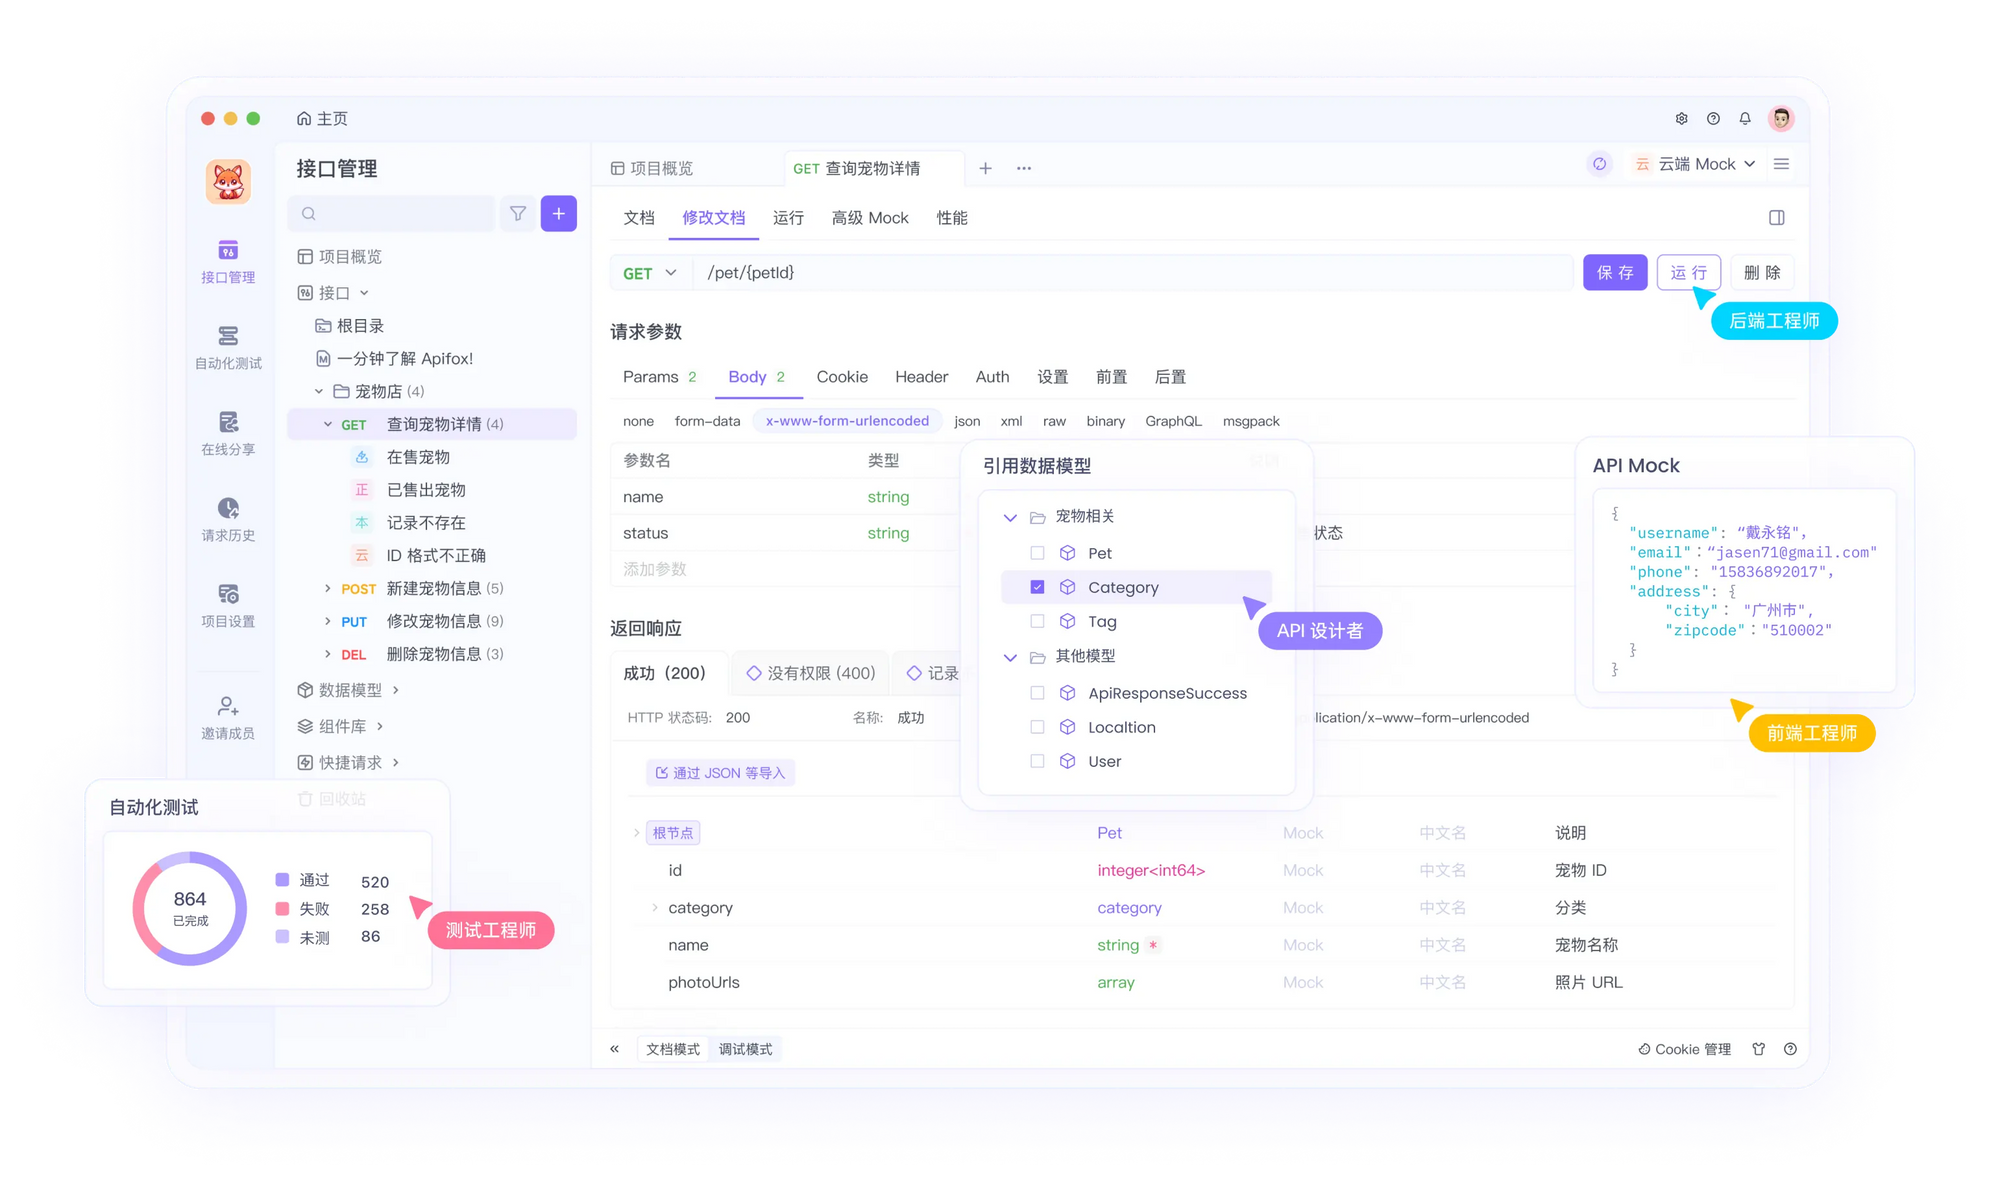Switch to the 高级 Mock tab
Screen dimensions: 2000x1182
pos(871,218)
